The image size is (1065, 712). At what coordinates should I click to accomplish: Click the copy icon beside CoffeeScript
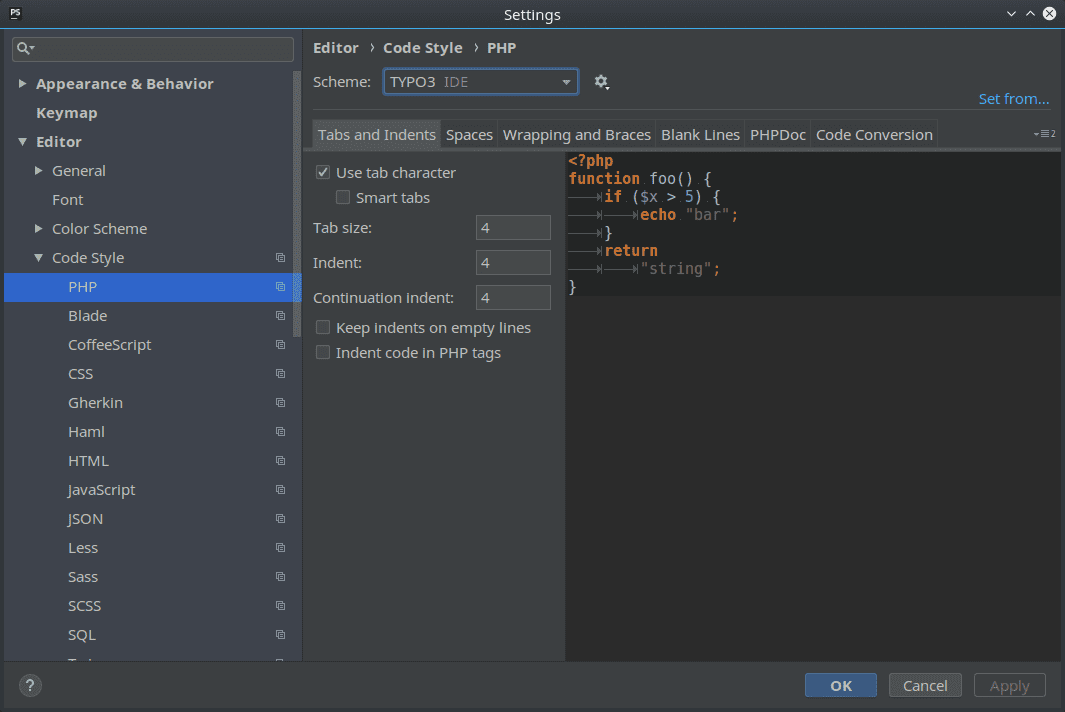pos(281,344)
